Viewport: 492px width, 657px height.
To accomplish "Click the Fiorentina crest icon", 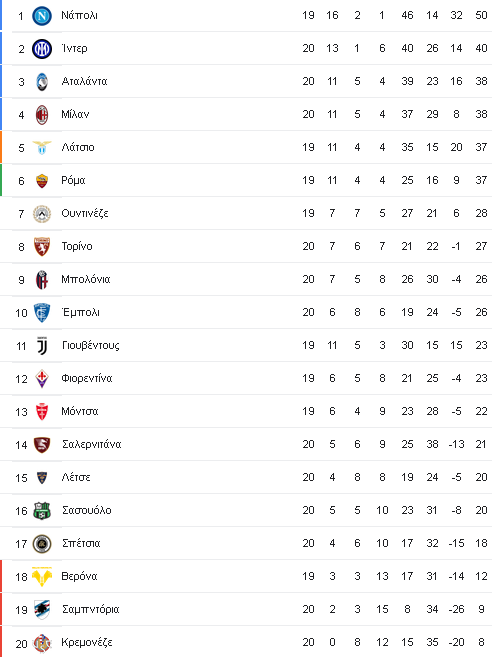I will [x=42, y=379].
